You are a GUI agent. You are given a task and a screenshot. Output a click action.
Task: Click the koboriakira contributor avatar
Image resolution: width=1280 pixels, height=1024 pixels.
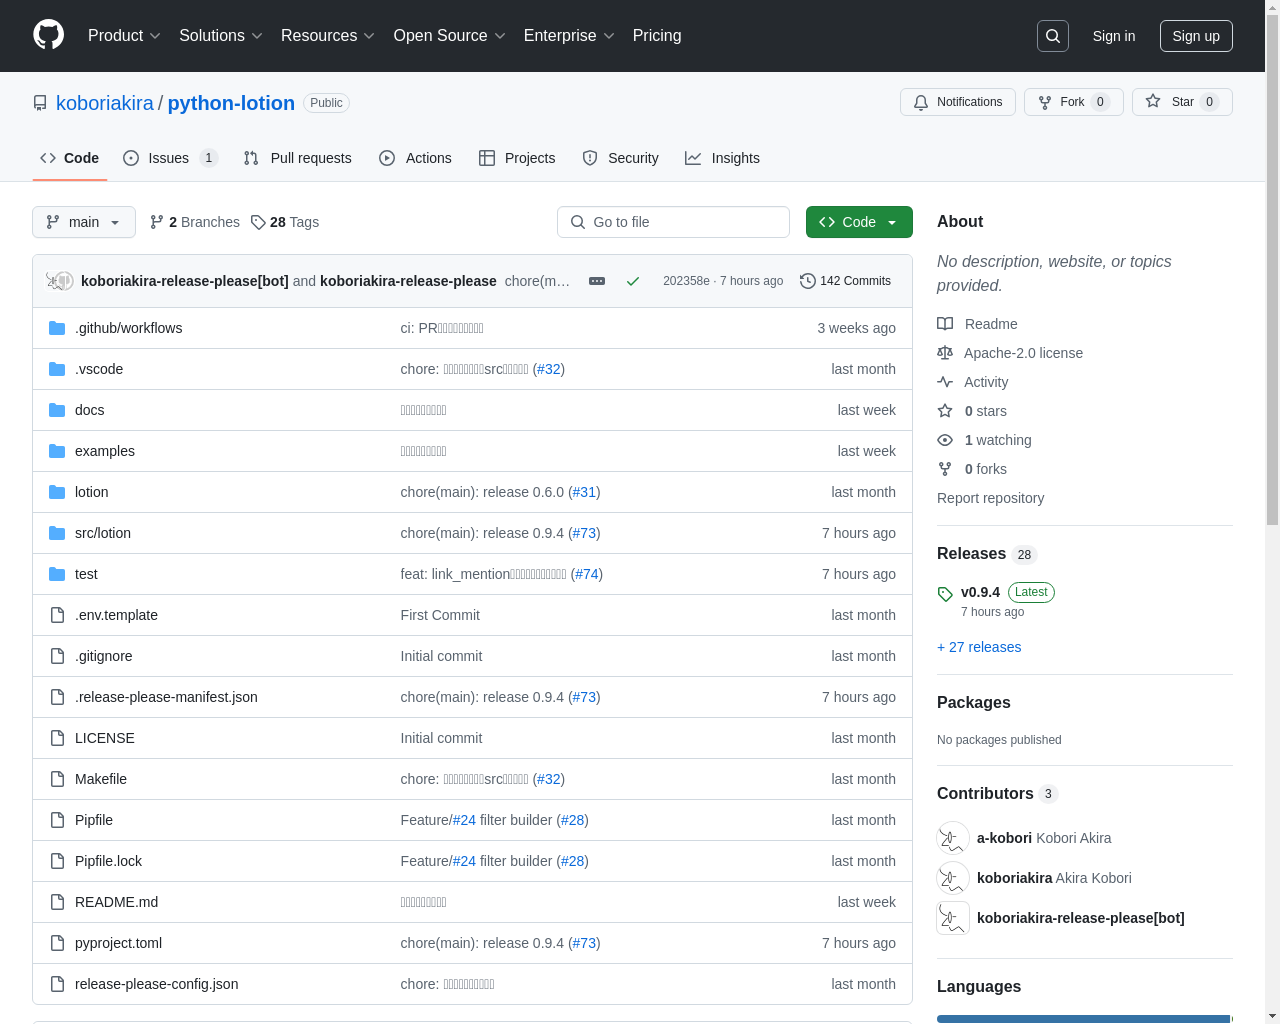point(953,878)
